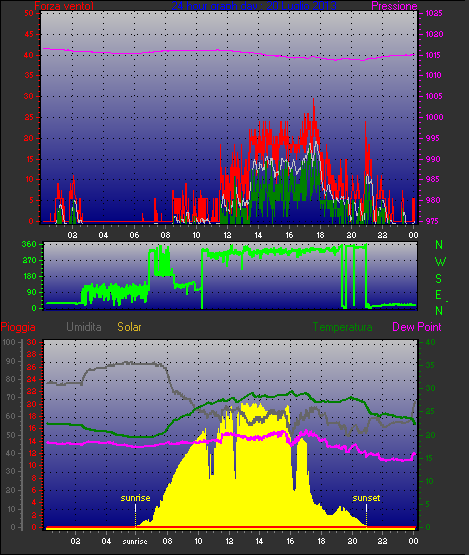Click the E compass letter beside direction chart
Screen dimensions: 469x555
coord(438,294)
